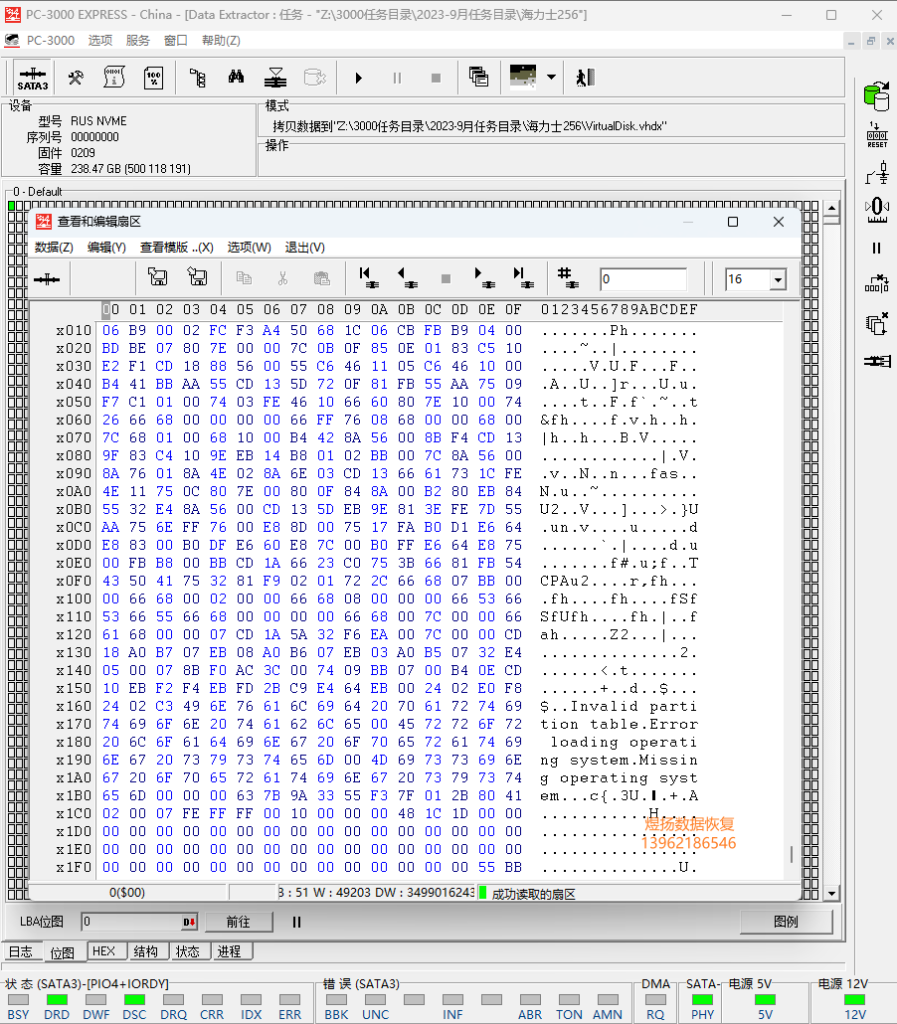Click the go-to-sector hash icon
The image size is (897, 1024).
click(567, 278)
